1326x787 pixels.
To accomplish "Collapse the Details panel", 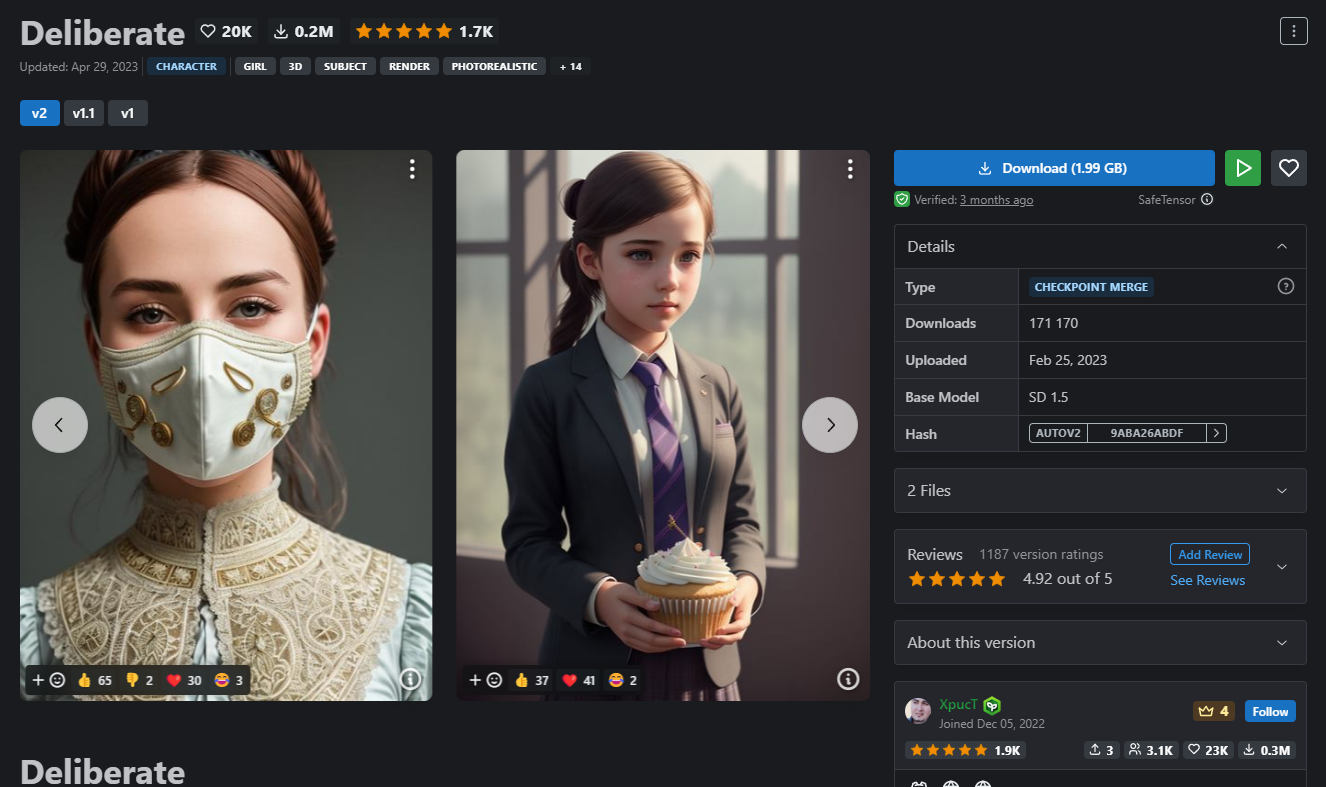I will [x=1281, y=247].
